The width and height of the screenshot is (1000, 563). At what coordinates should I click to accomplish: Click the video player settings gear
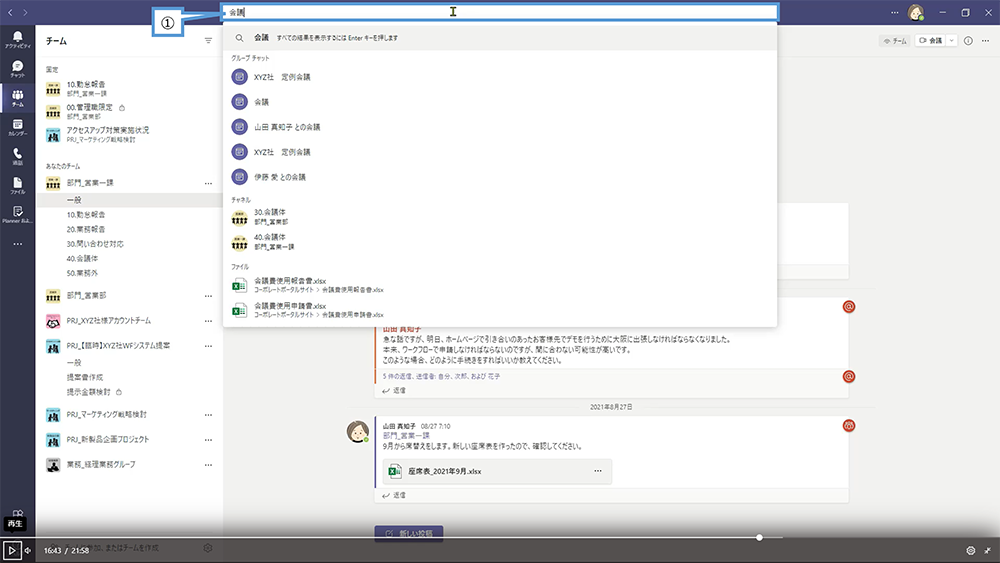tap(971, 550)
